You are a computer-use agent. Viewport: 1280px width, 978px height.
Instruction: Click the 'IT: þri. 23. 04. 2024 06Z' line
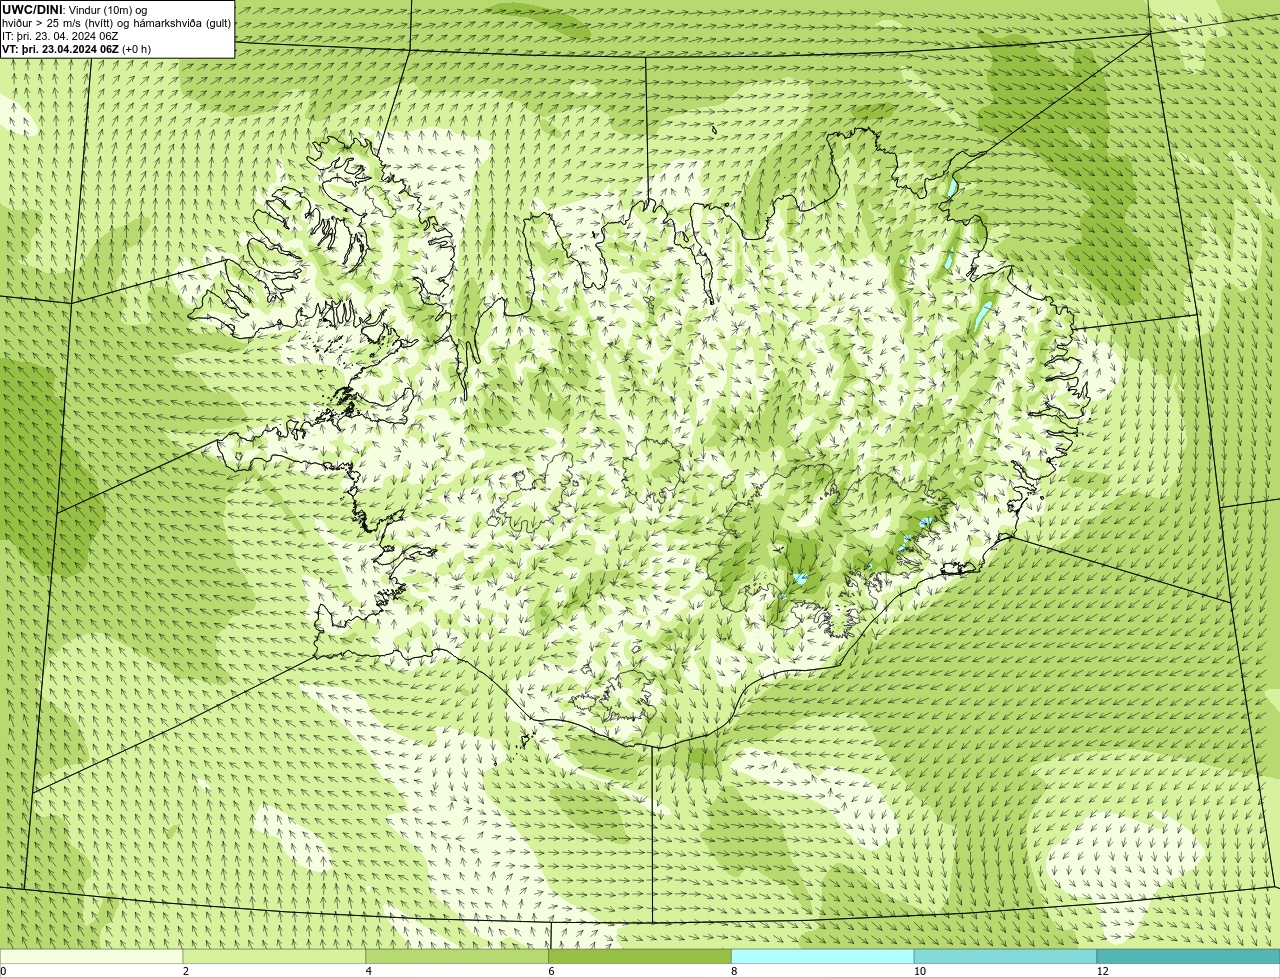60,36
